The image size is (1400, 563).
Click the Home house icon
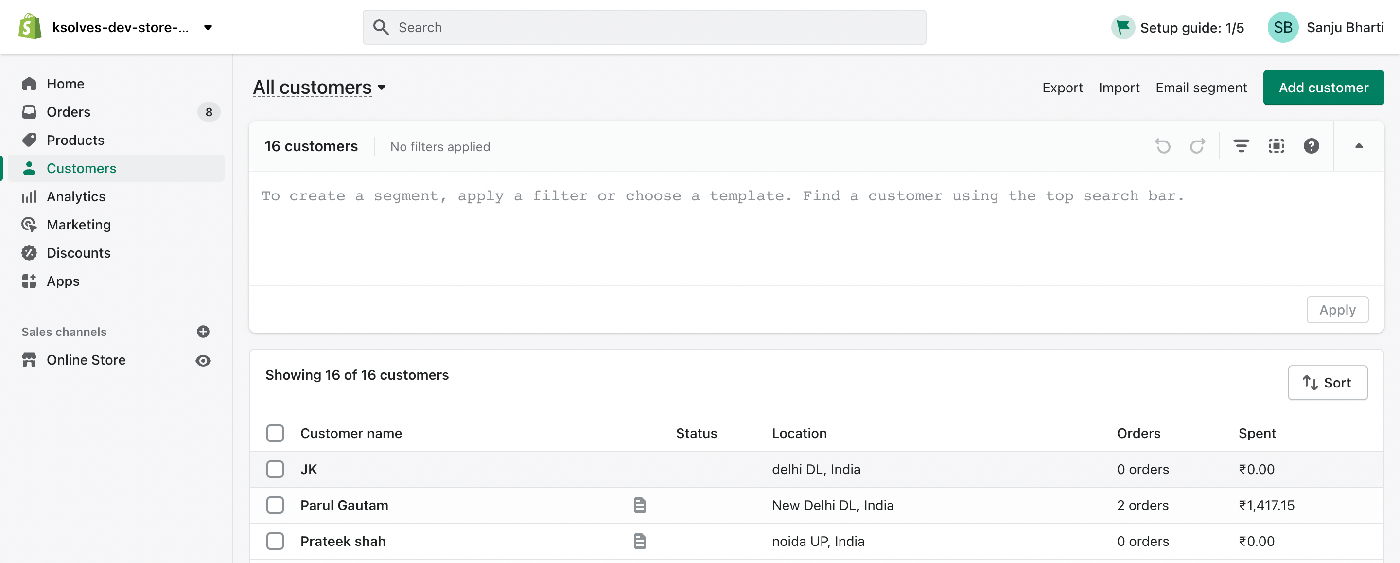[x=29, y=84]
